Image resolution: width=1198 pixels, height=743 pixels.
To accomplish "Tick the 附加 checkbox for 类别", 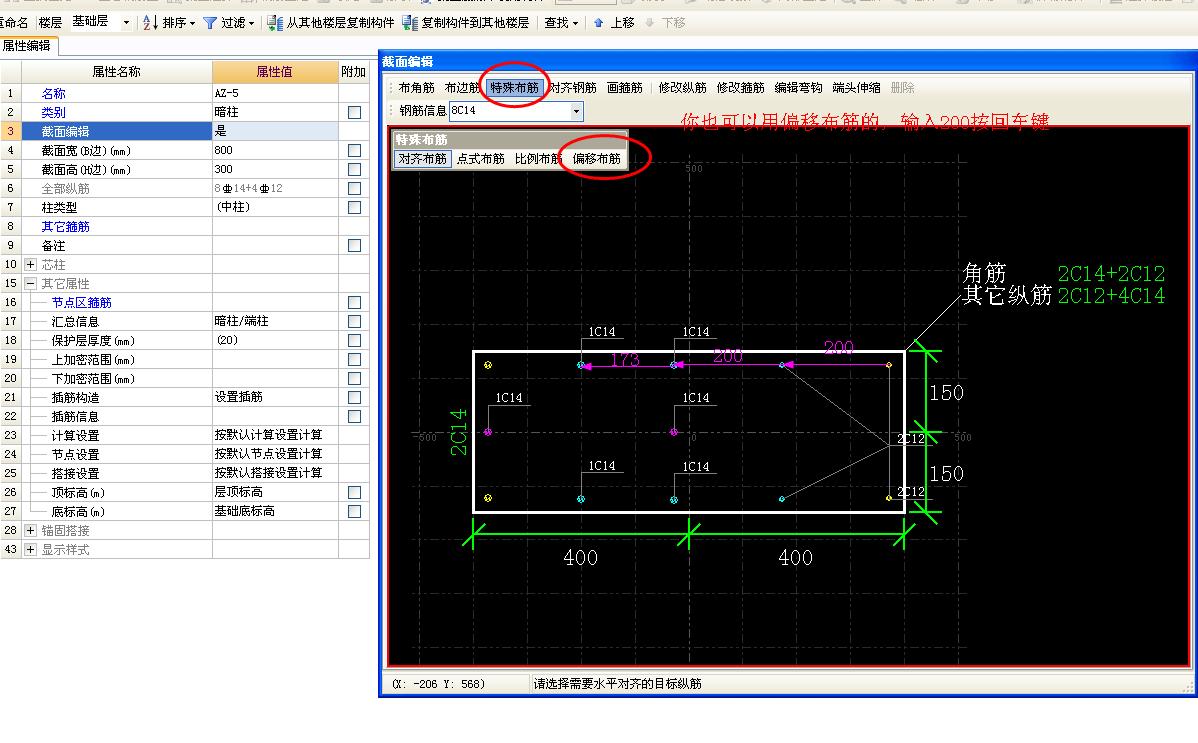I will (x=355, y=112).
